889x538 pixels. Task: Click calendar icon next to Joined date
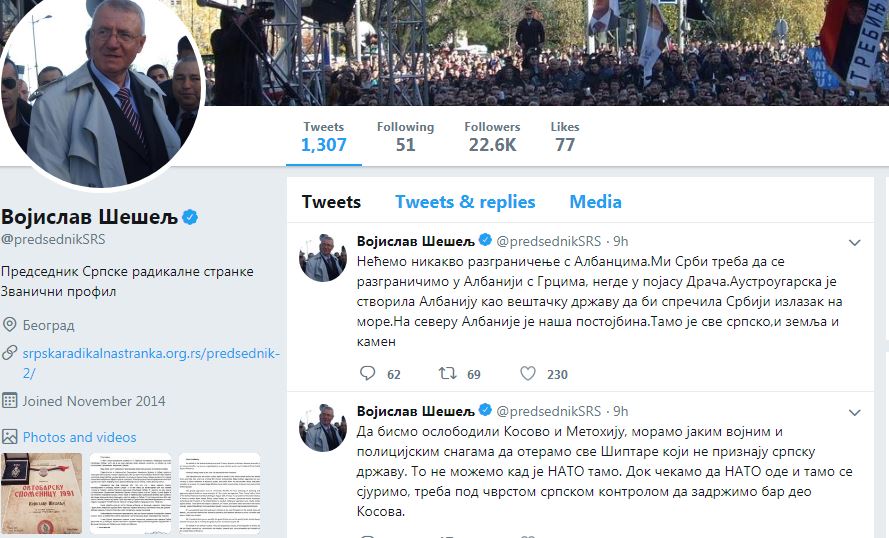click(10, 401)
